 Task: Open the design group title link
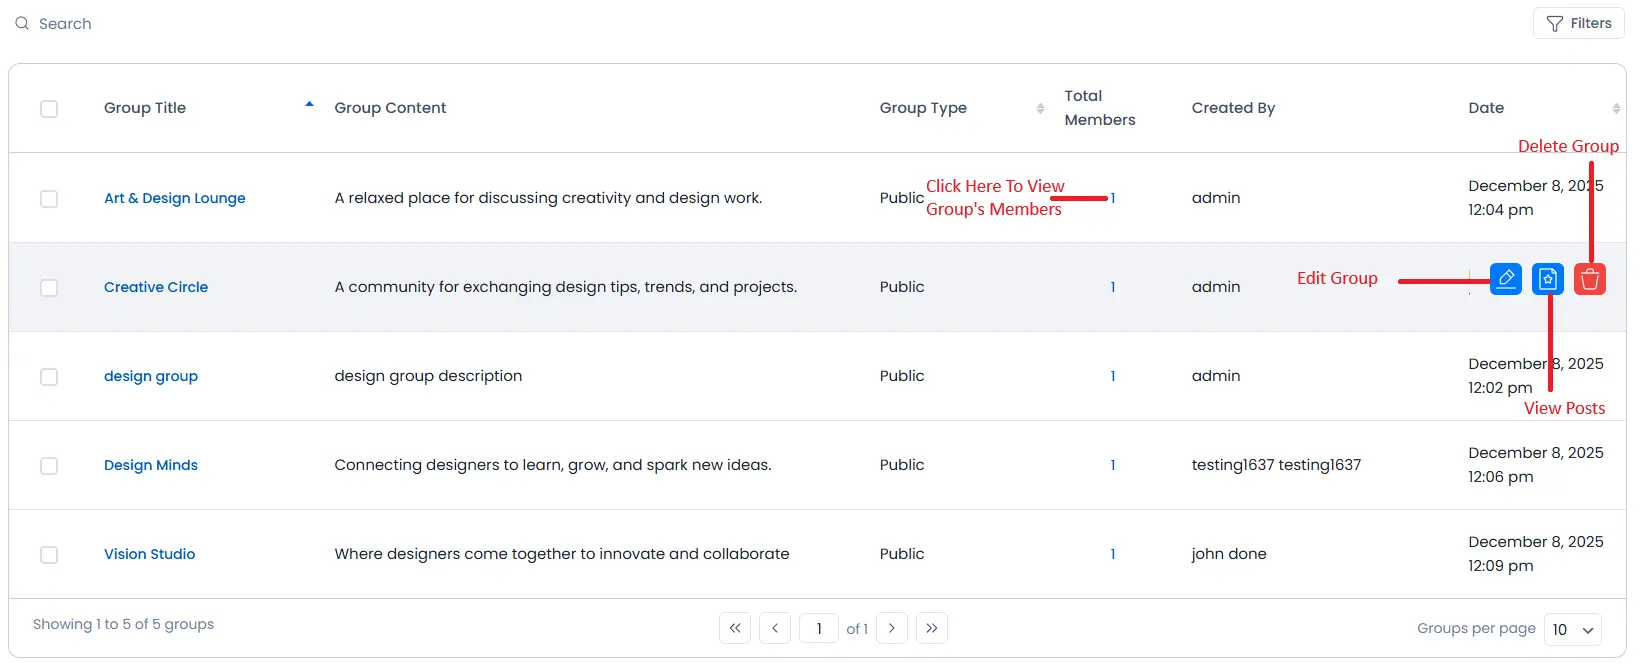[x=151, y=376]
